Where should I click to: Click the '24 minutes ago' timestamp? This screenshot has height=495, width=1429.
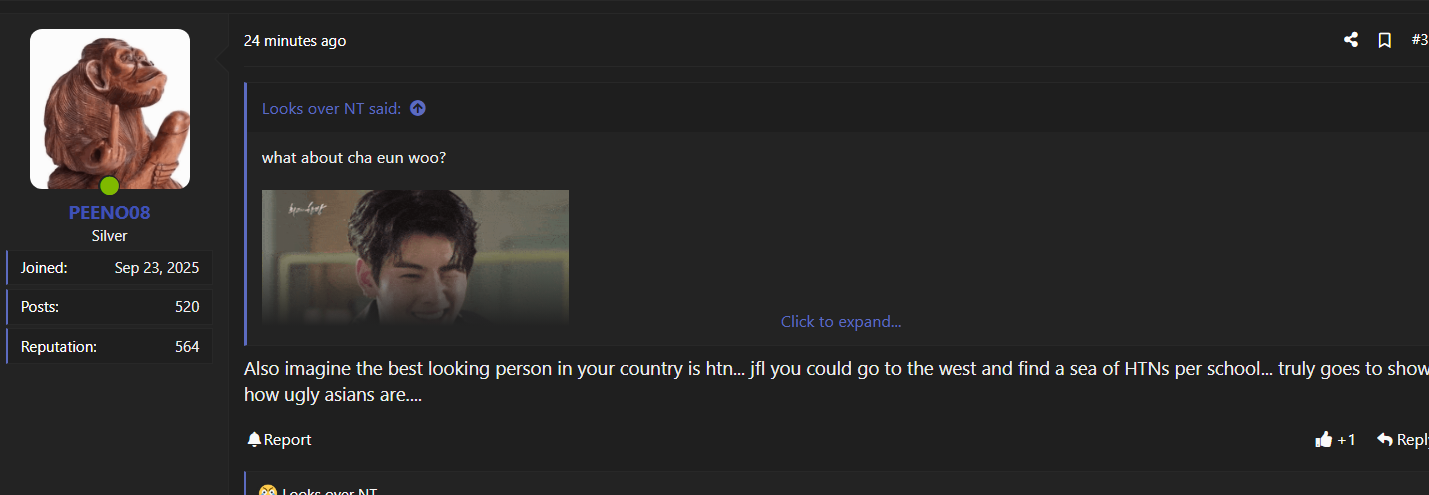pyautogui.click(x=295, y=41)
